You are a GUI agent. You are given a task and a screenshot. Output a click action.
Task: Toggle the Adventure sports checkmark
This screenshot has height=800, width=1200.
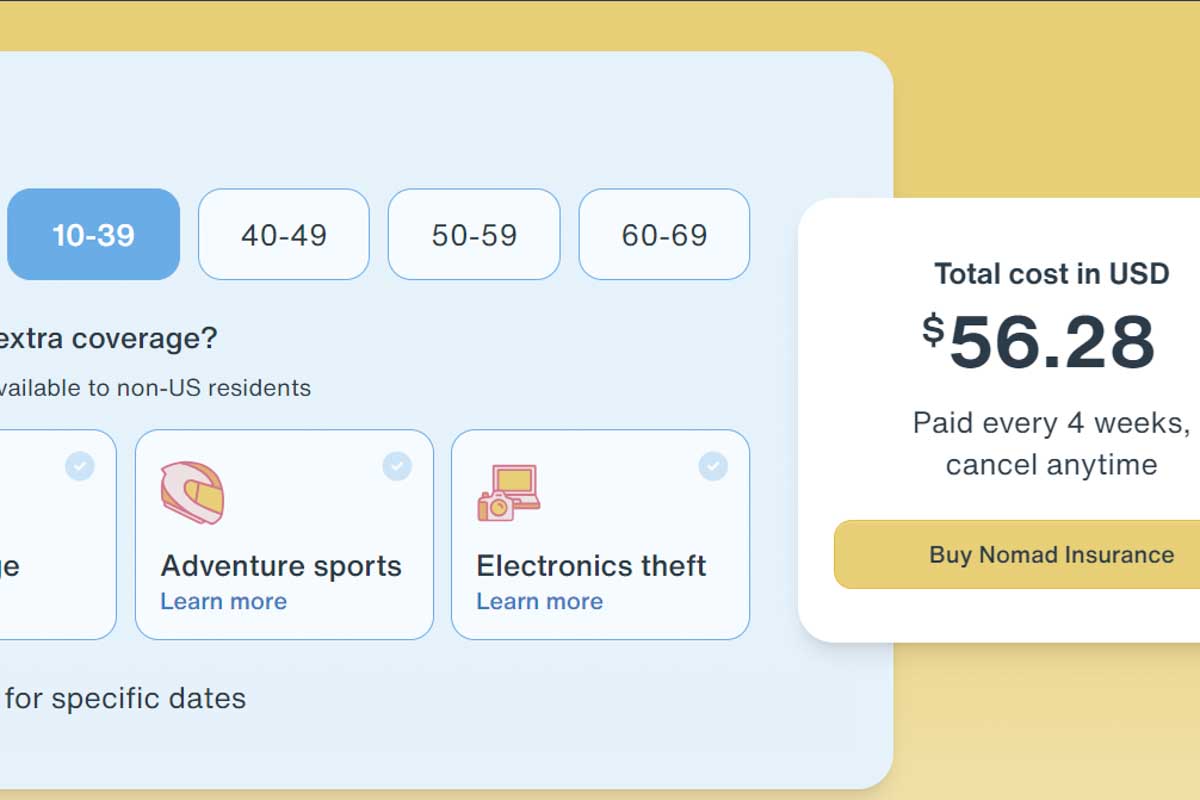point(397,466)
